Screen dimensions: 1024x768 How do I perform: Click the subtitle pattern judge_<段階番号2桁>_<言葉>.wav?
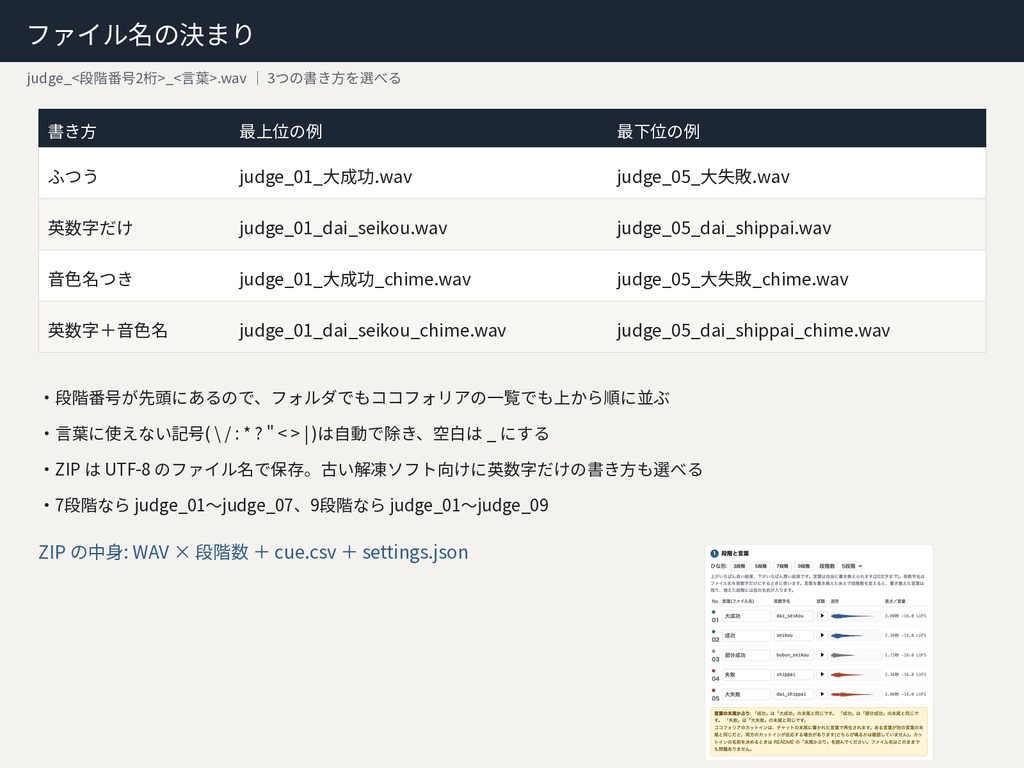[x=136, y=78]
